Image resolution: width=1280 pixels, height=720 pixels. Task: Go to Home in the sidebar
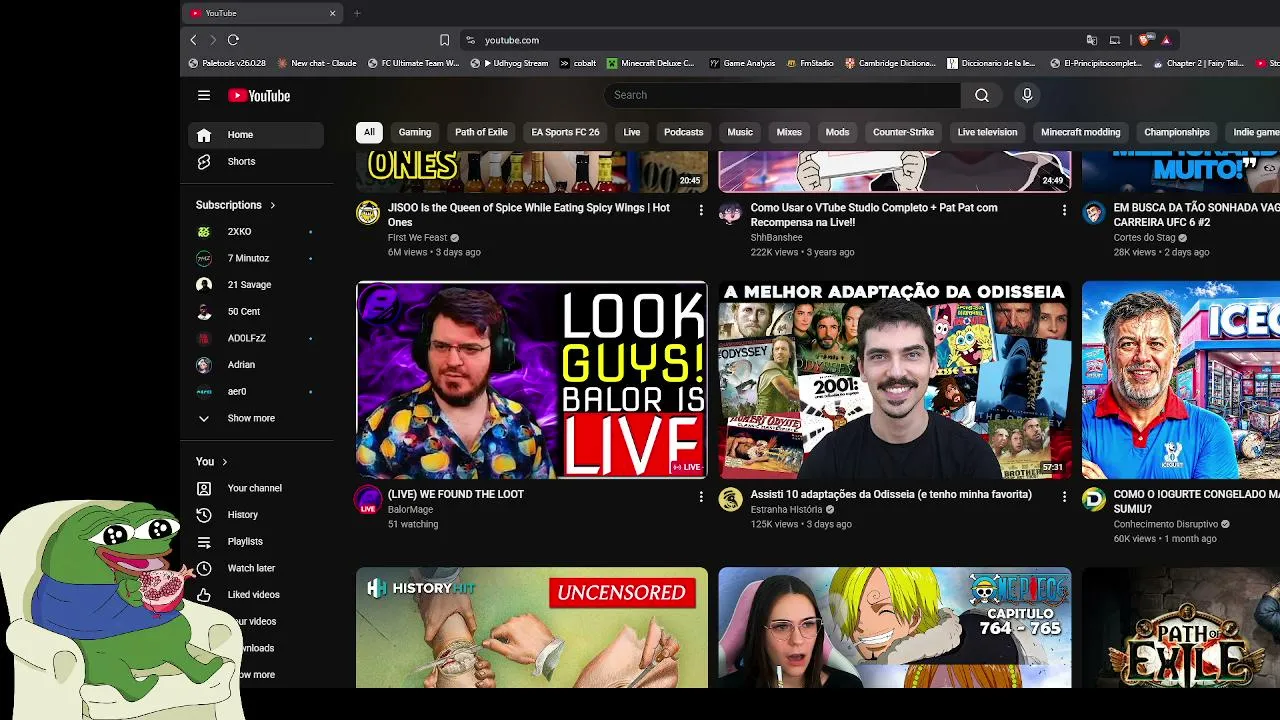click(256, 135)
